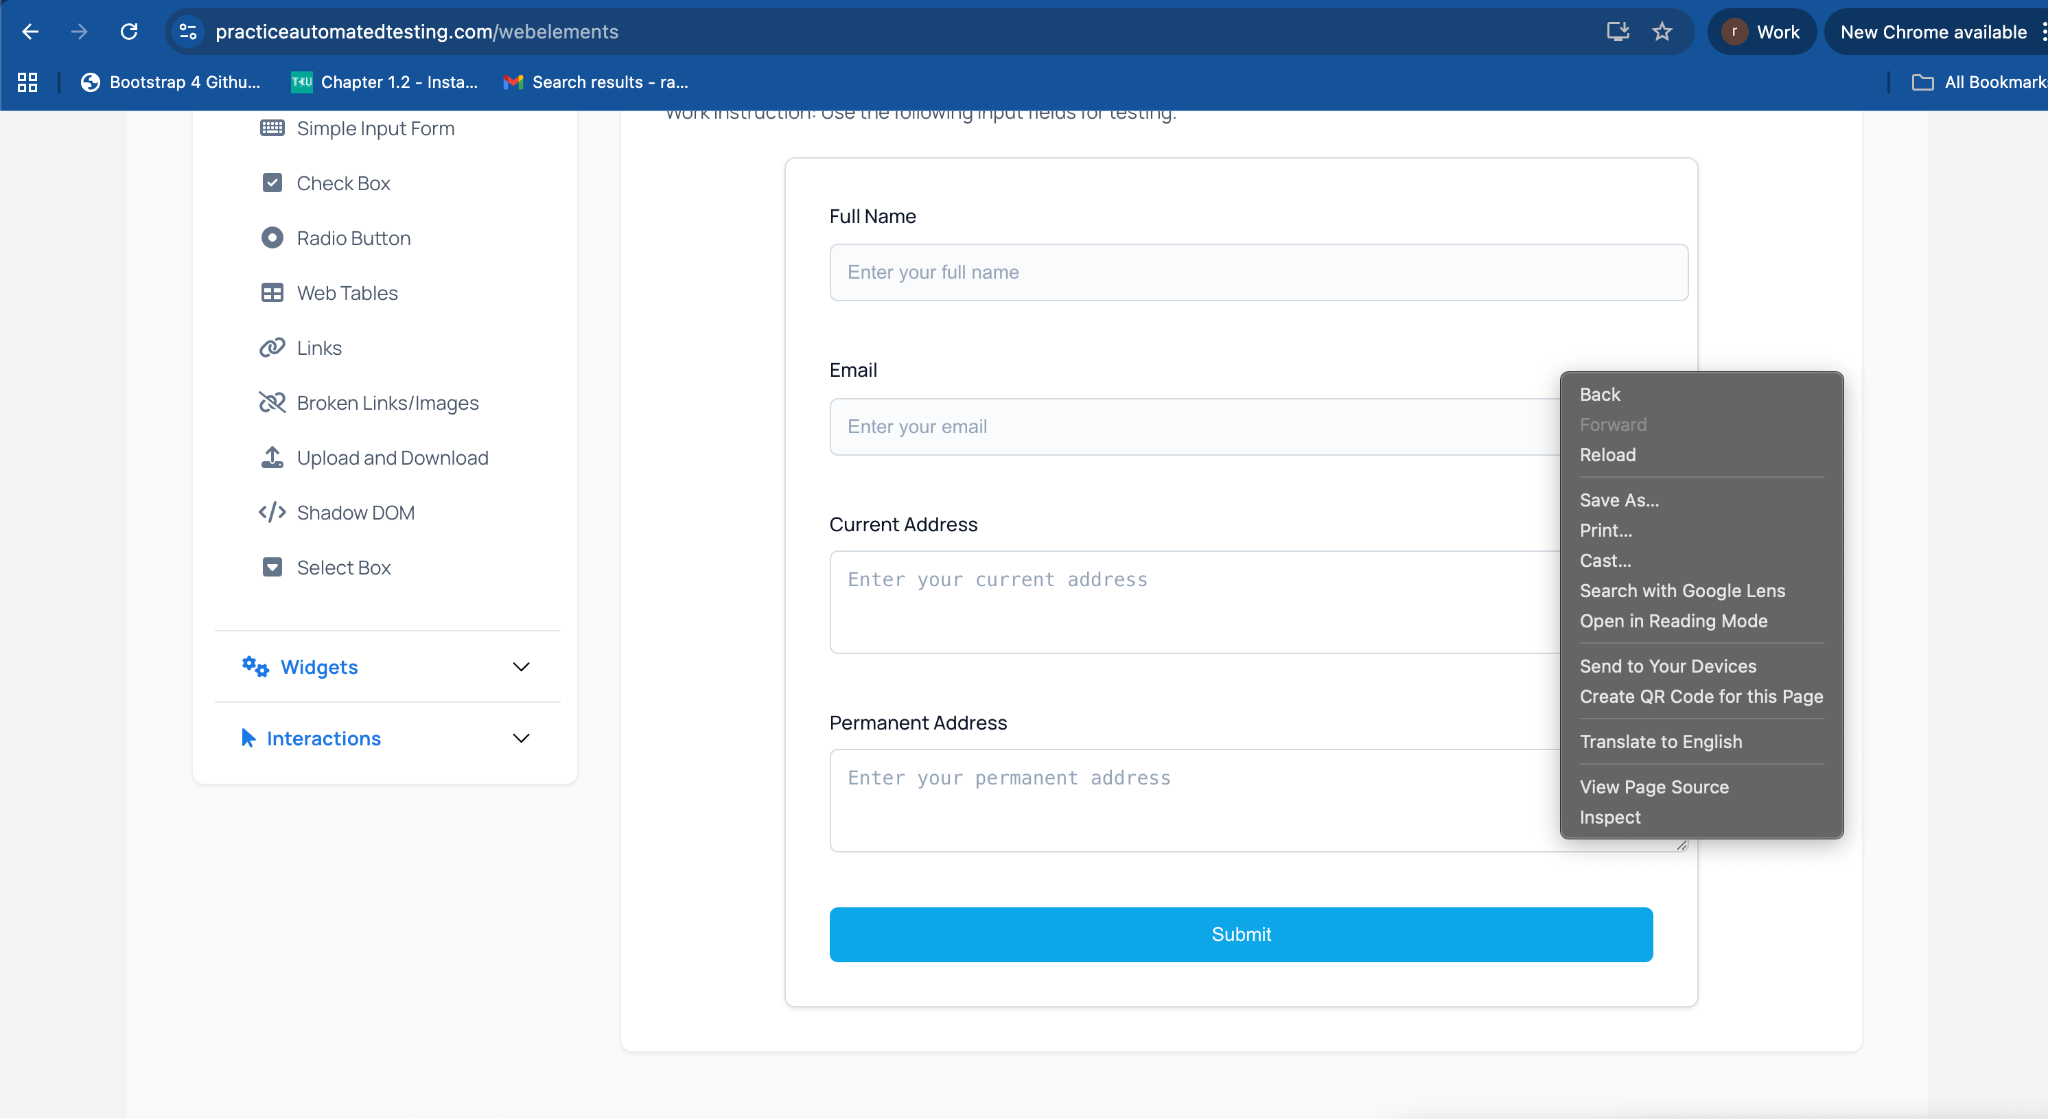Click the Upload and Download icon

[272, 458]
